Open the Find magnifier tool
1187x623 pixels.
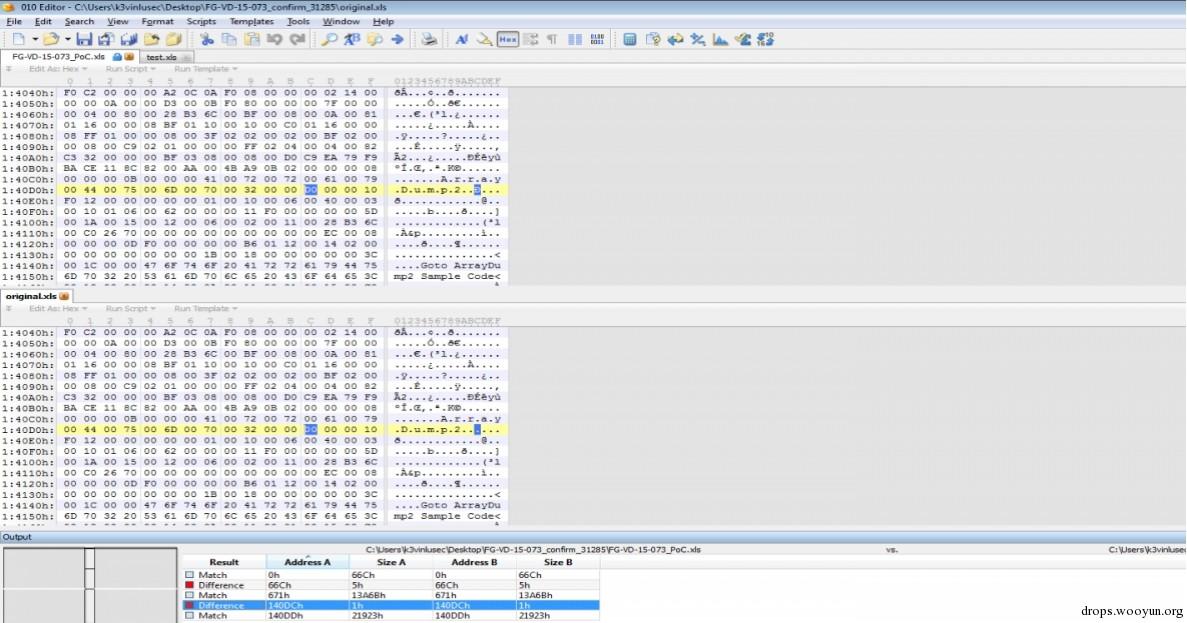click(329, 39)
